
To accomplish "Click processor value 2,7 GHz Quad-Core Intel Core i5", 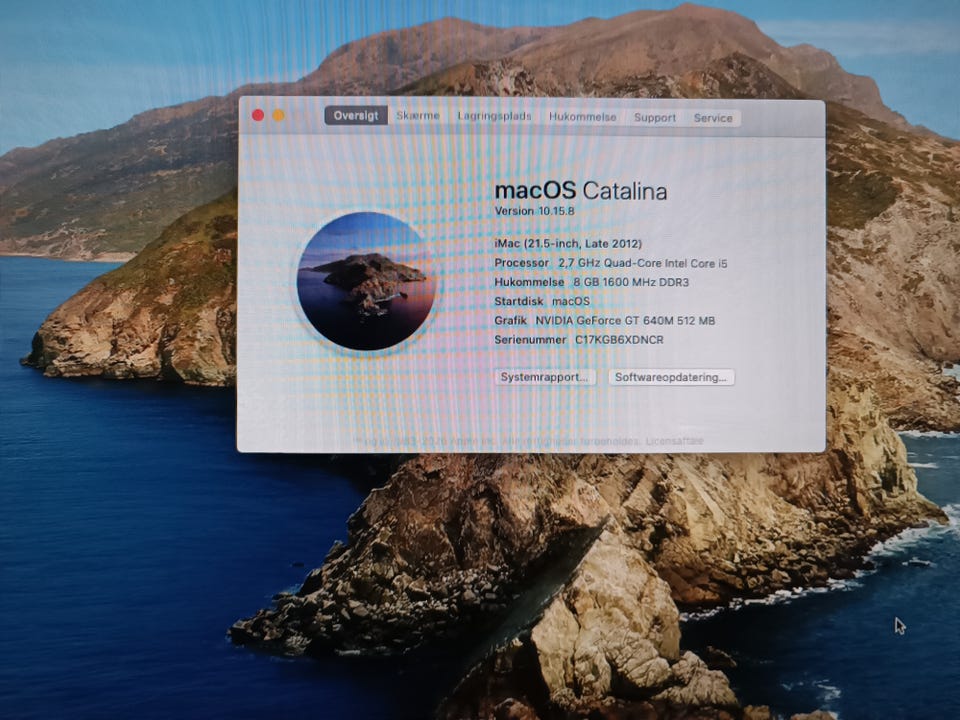I will click(x=643, y=263).
